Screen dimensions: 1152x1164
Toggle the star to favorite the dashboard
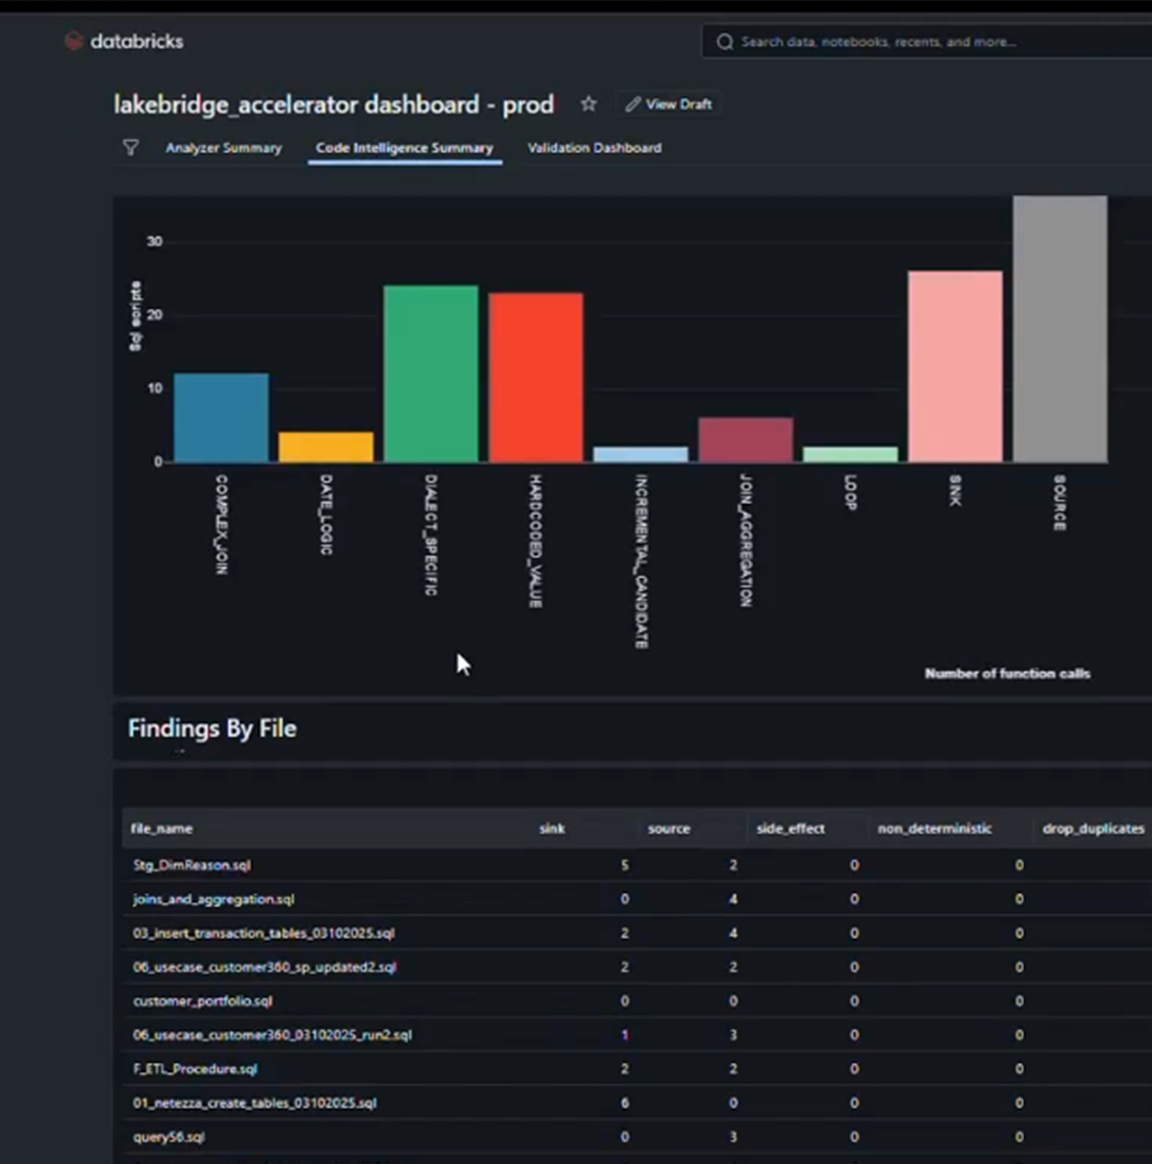pyautogui.click(x=588, y=103)
